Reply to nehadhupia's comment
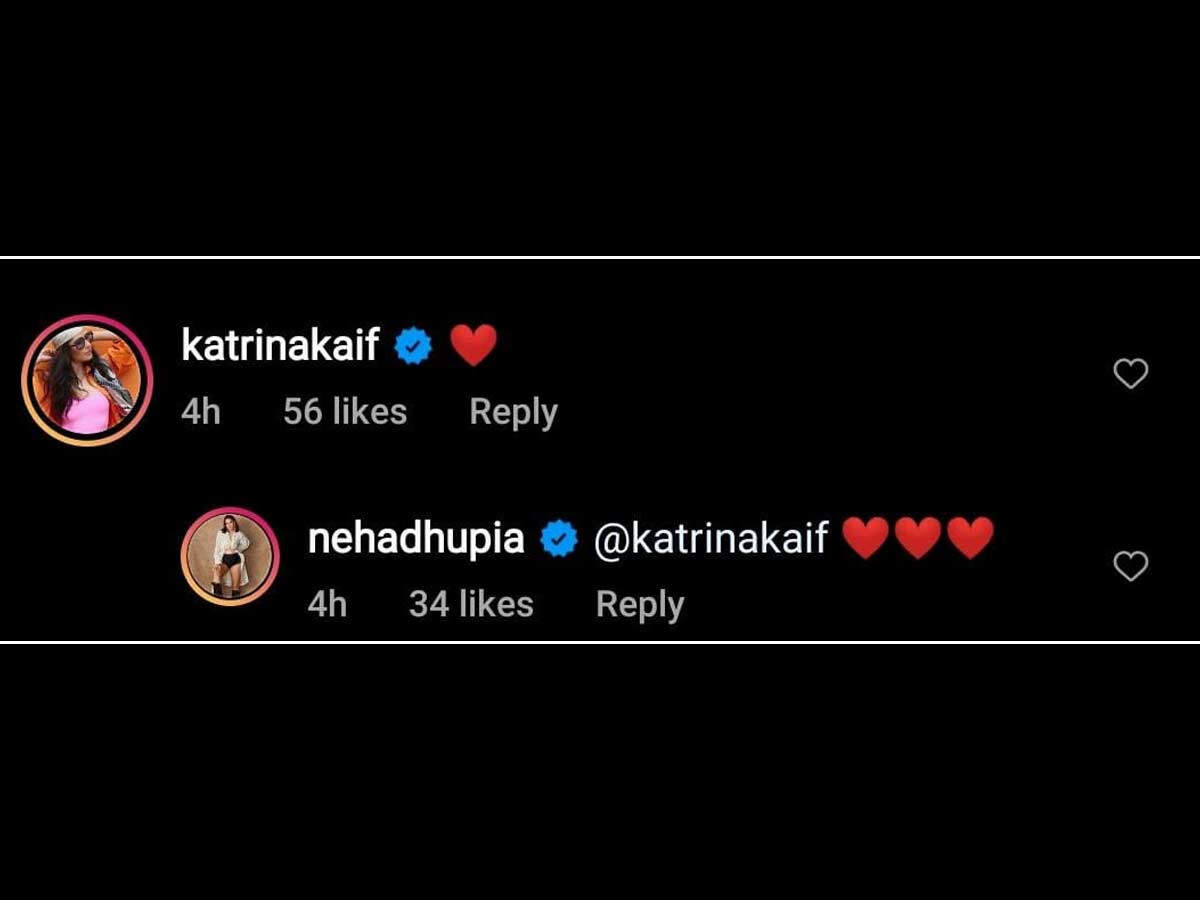 point(640,604)
